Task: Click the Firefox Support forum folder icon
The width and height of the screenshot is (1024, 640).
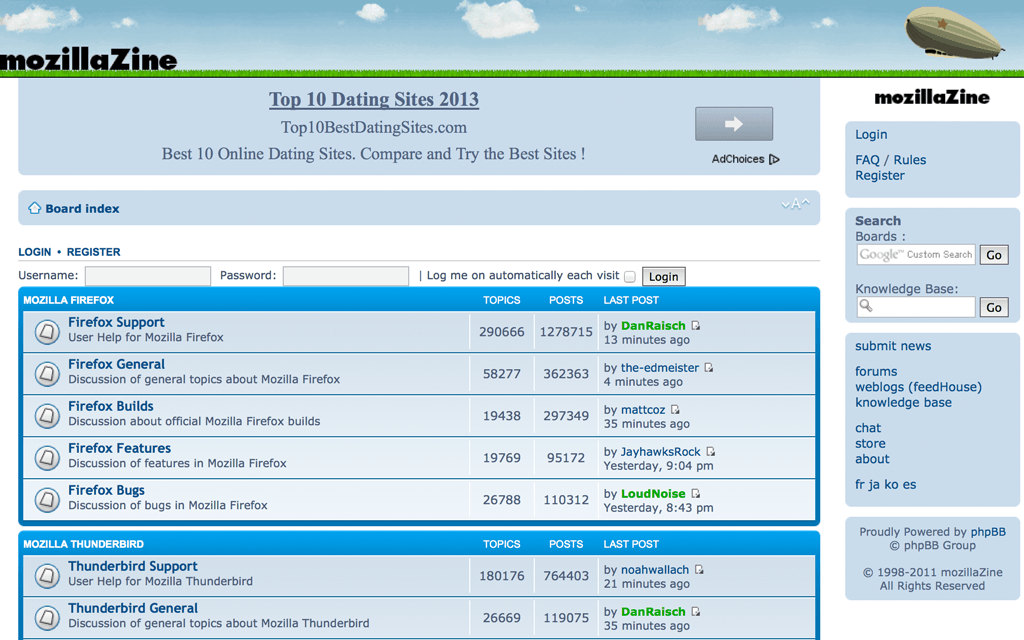Action: (47, 331)
